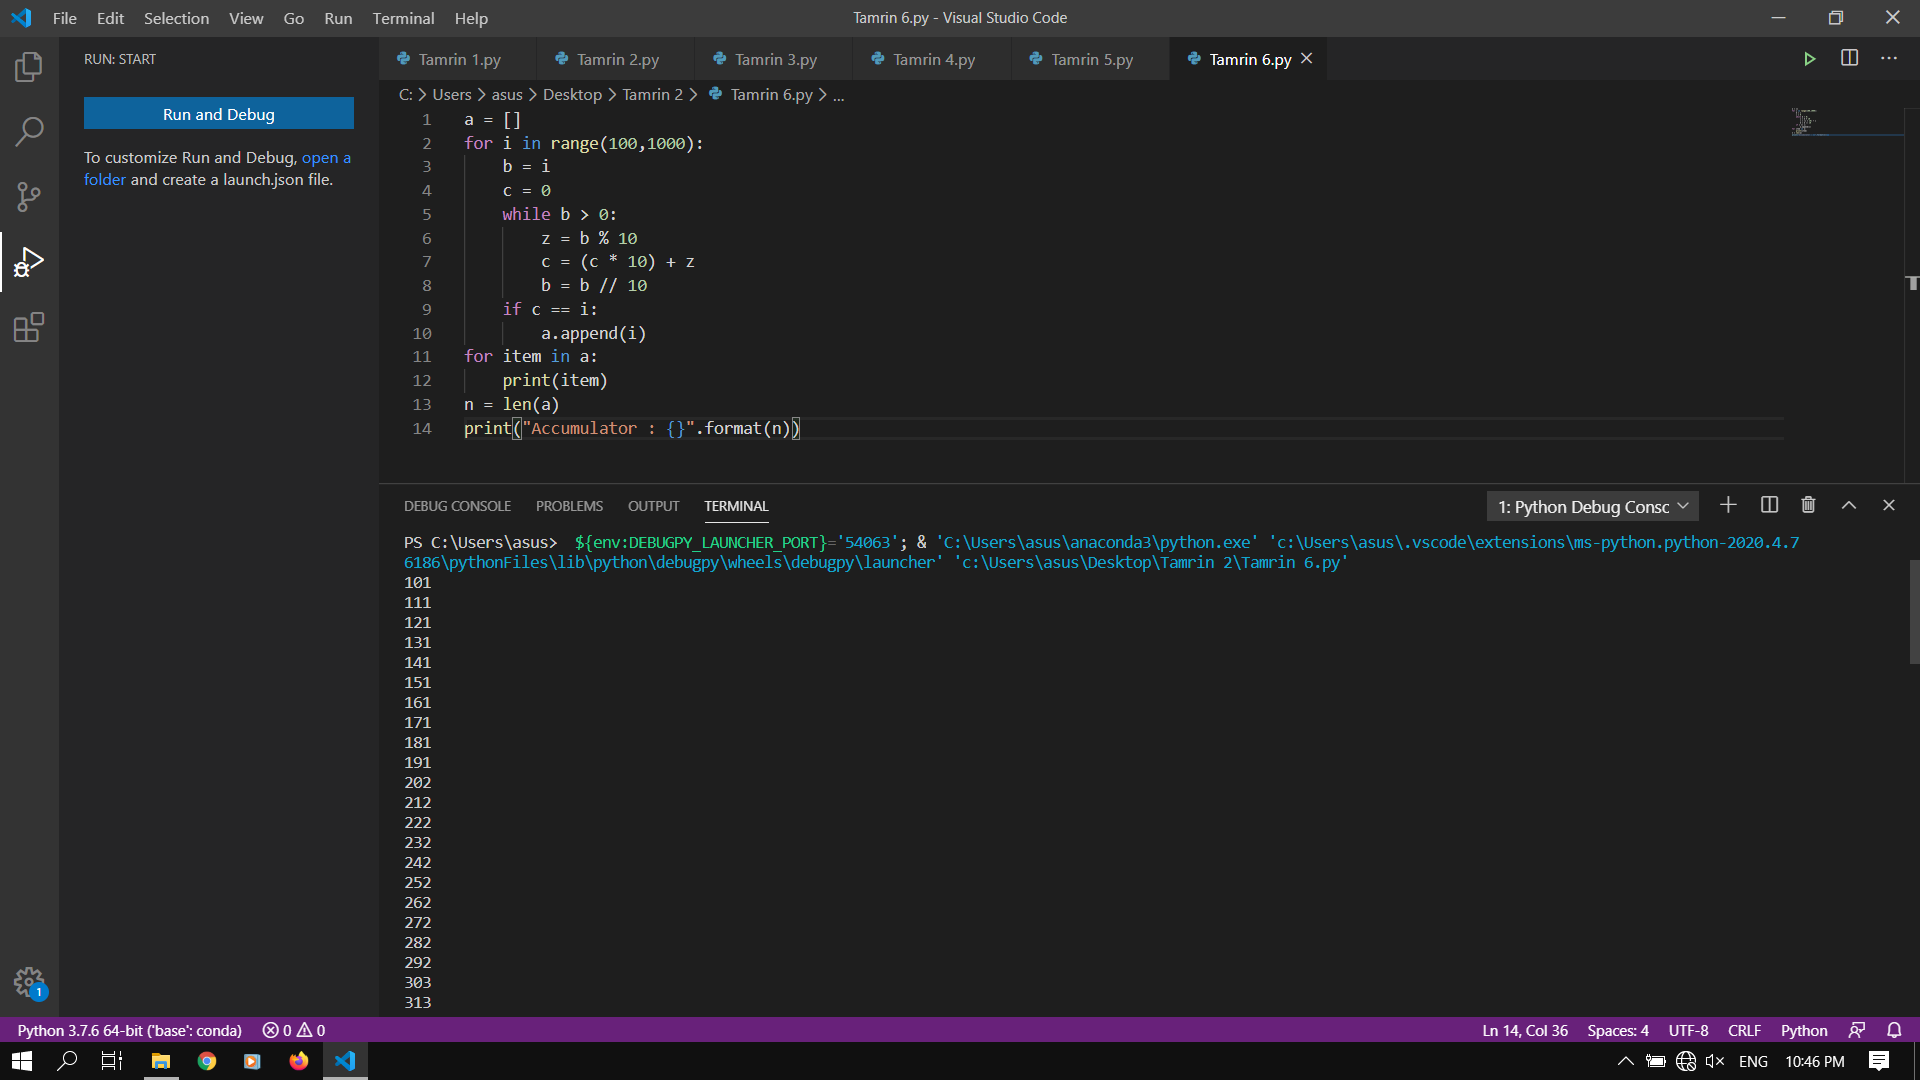Open the editor More Actions ellipsis menu
The width and height of the screenshot is (1920, 1080).
1889,59
